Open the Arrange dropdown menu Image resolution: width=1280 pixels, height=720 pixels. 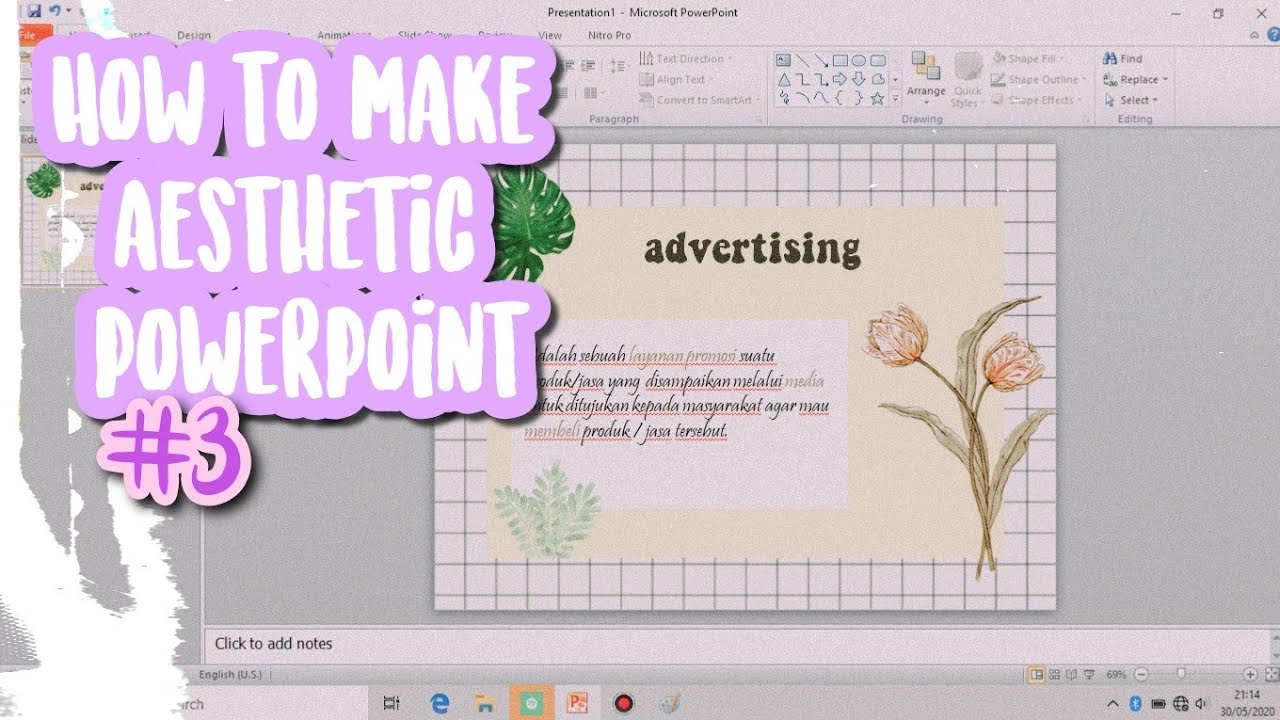pyautogui.click(x=926, y=78)
